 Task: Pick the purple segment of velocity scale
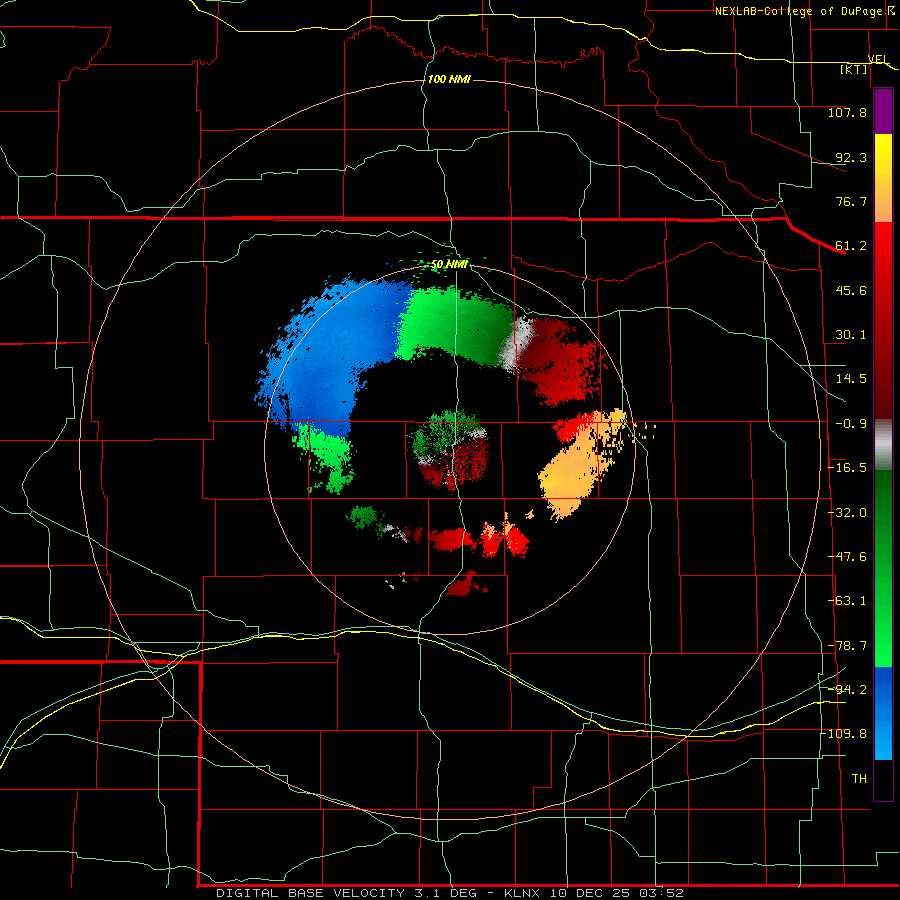[x=883, y=111]
